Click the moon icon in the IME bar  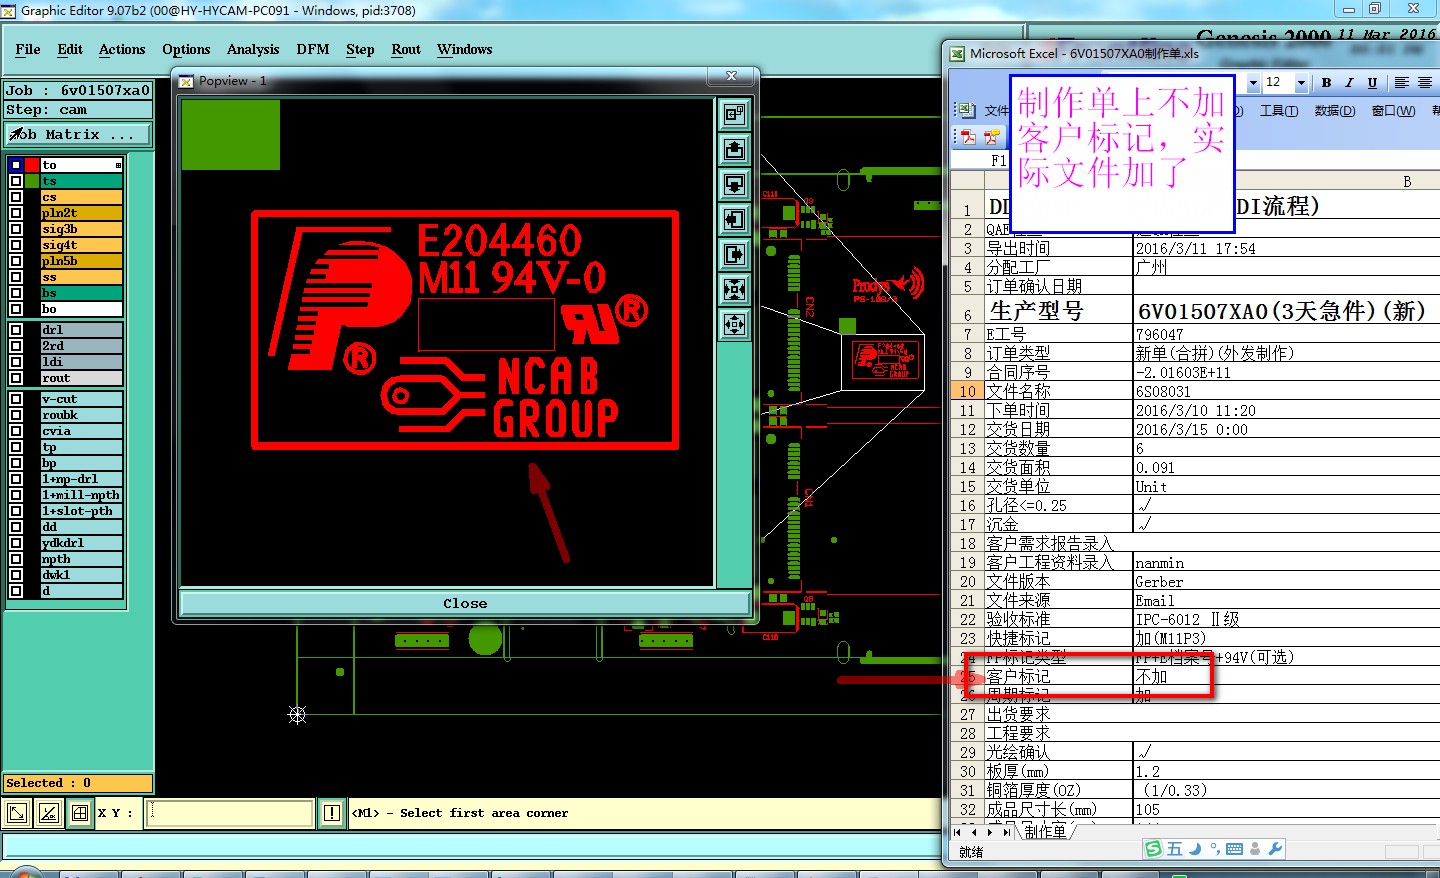coord(1195,849)
